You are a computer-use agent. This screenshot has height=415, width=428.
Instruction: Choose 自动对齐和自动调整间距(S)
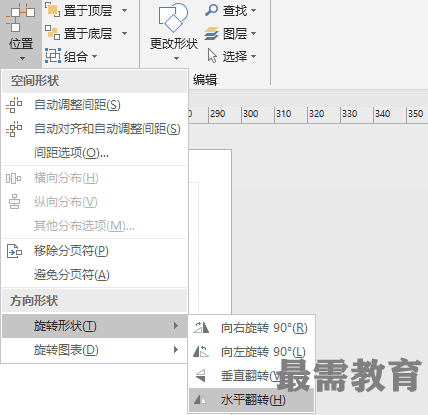coord(95,129)
